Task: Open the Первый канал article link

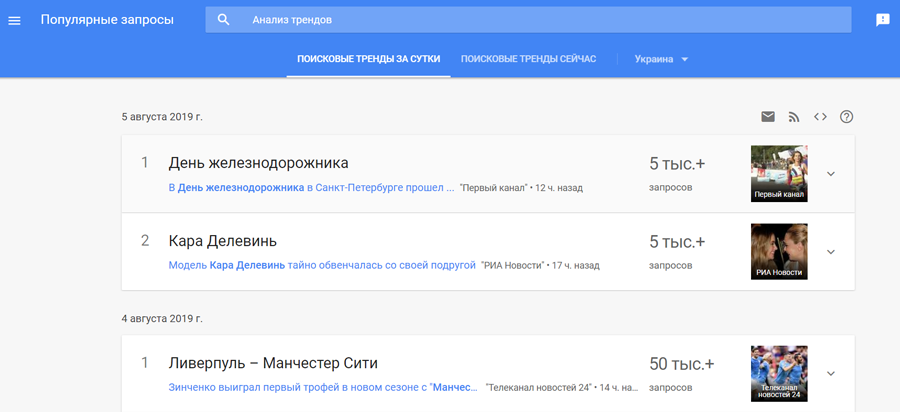Action: 312,188
